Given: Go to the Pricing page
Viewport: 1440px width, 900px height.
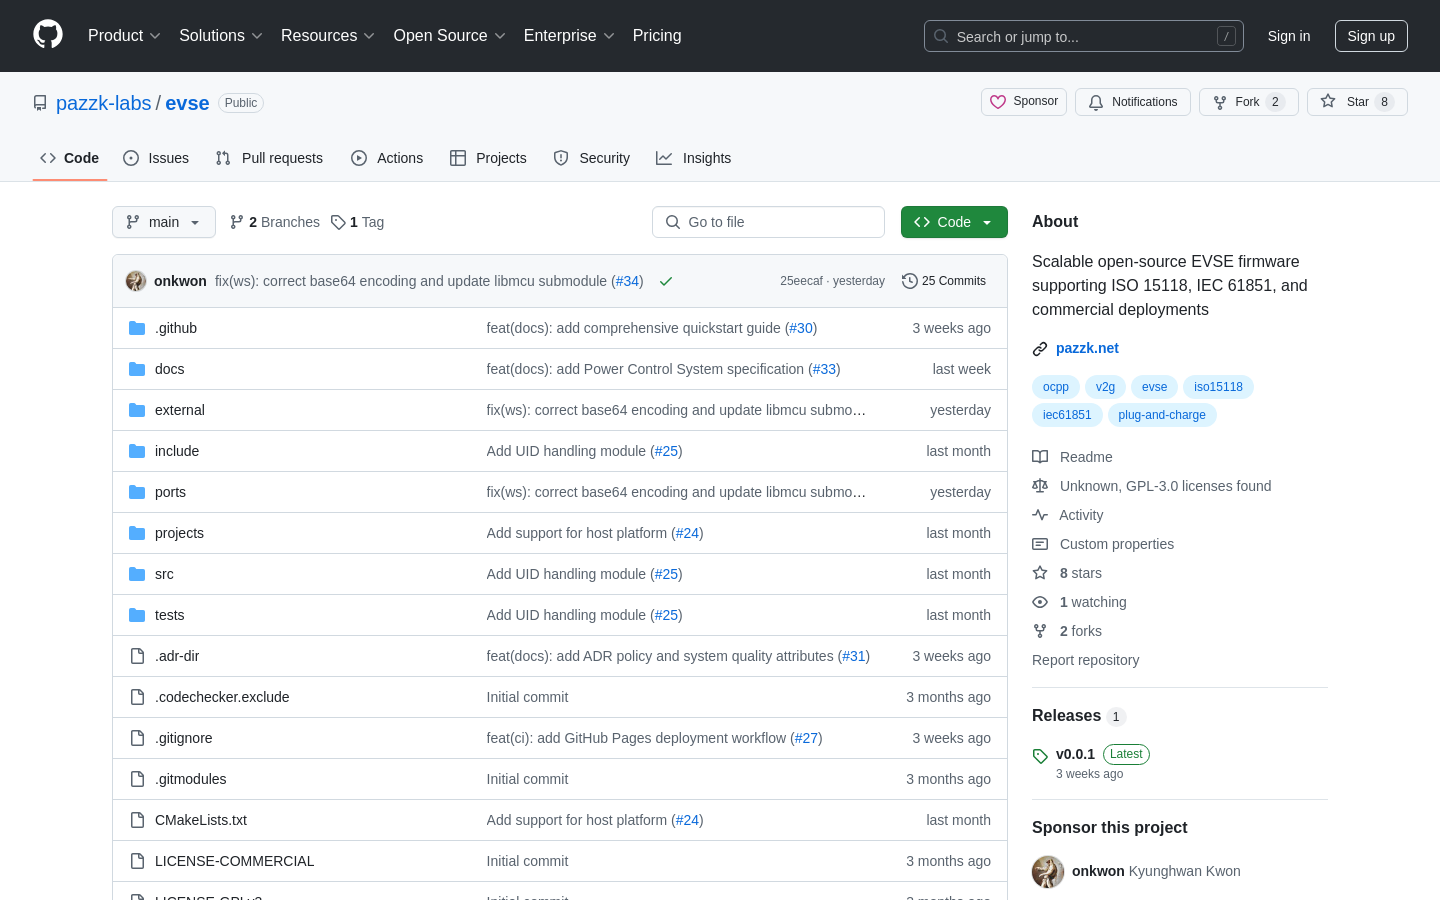Looking at the screenshot, I should coord(657,36).
